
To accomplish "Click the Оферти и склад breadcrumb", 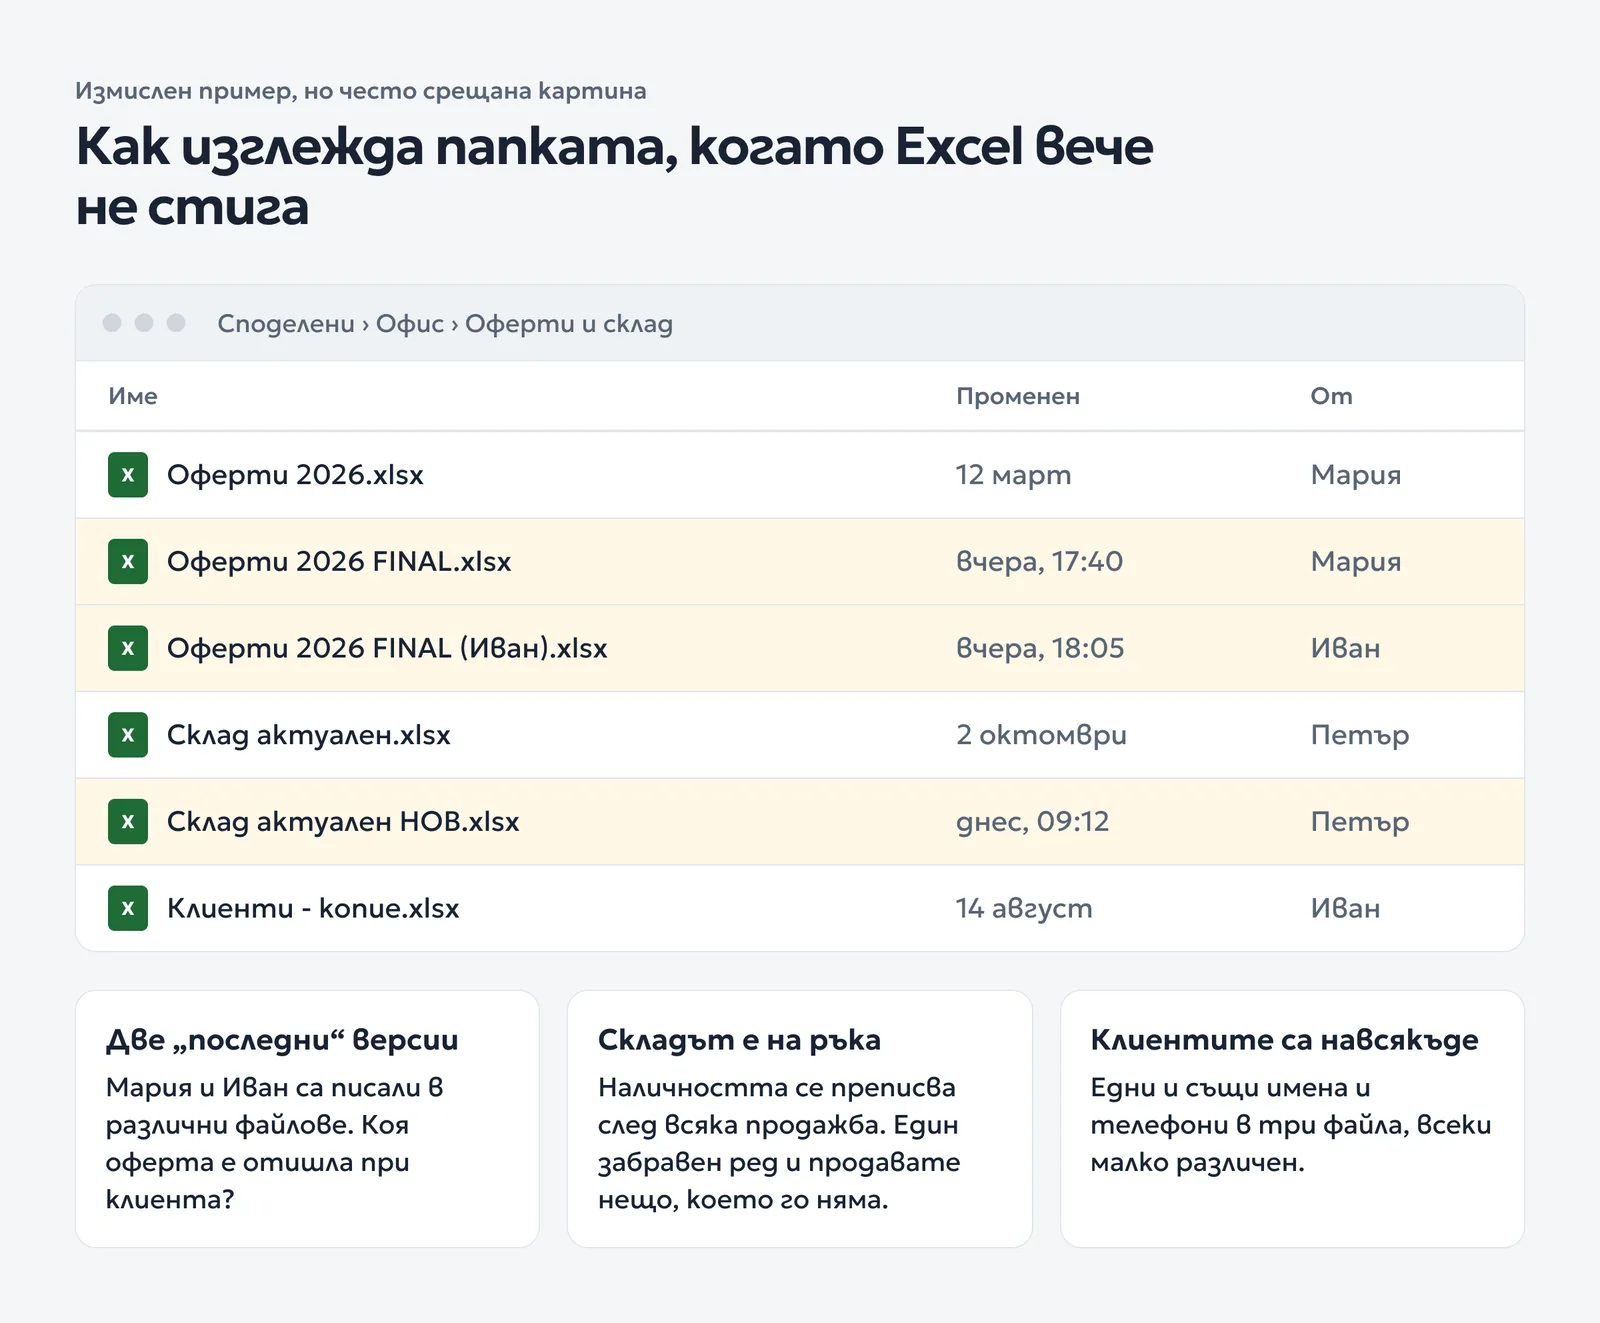I will (x=569, y=324).
